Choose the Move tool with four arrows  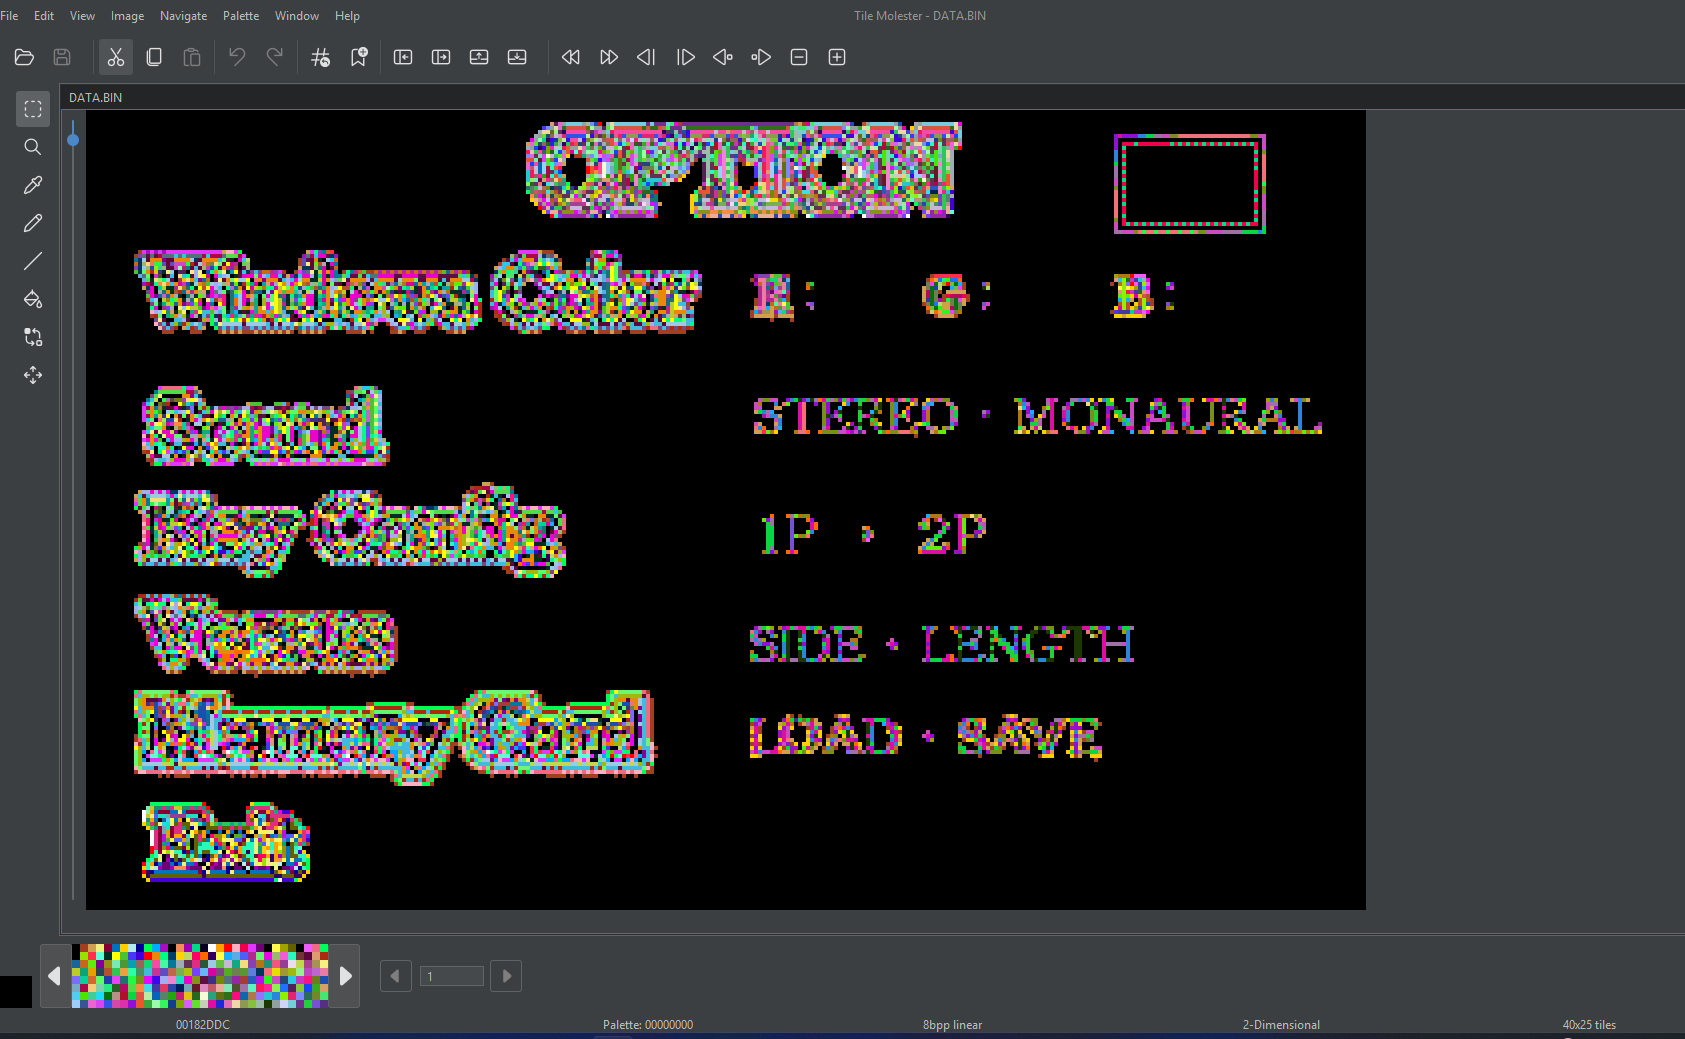(x=33, y=375)
